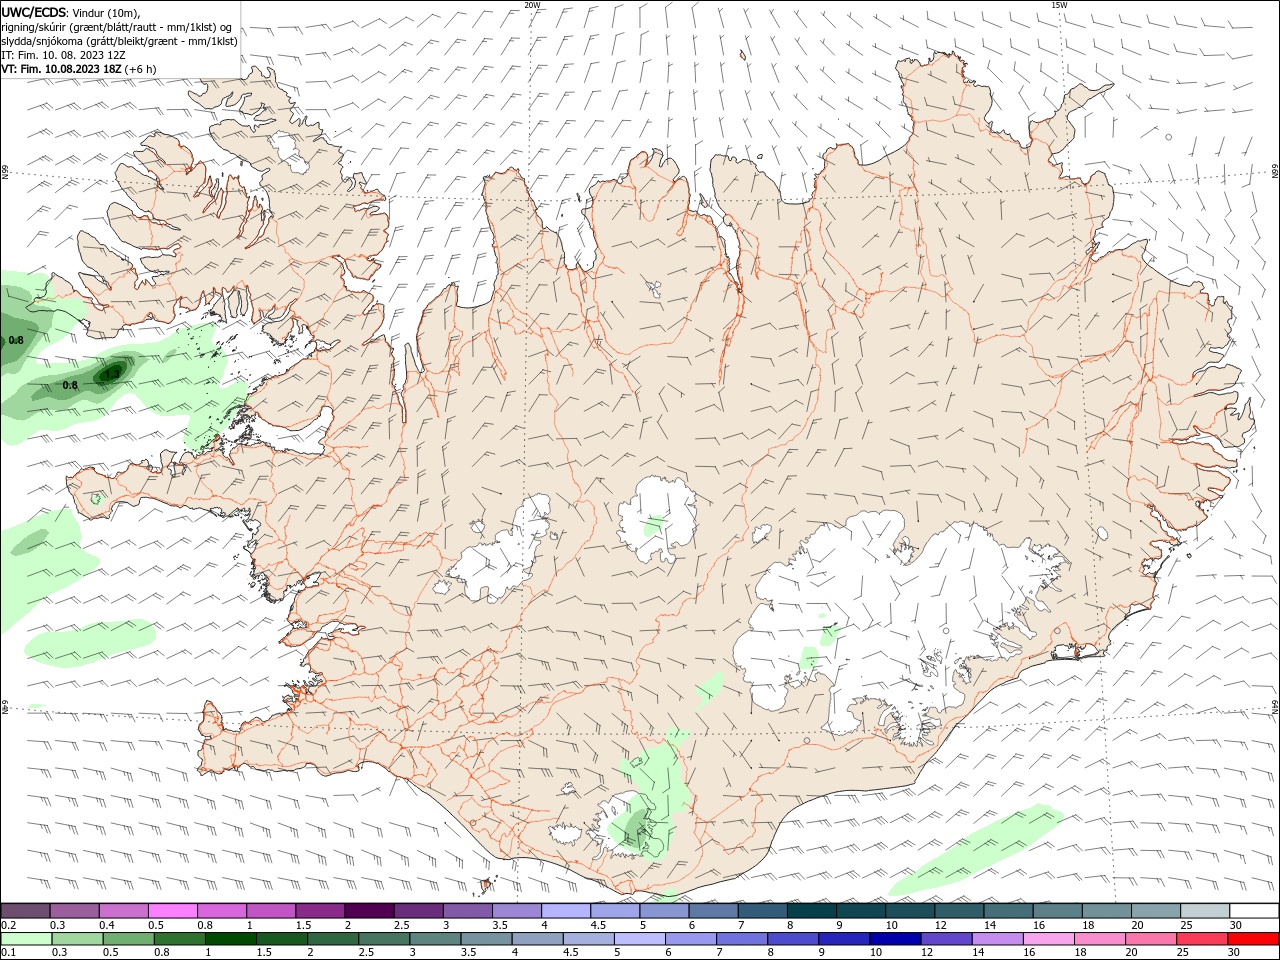Click the 'UWC/ECDS: Vindur (10m)' title text

[x=71, y=12]
